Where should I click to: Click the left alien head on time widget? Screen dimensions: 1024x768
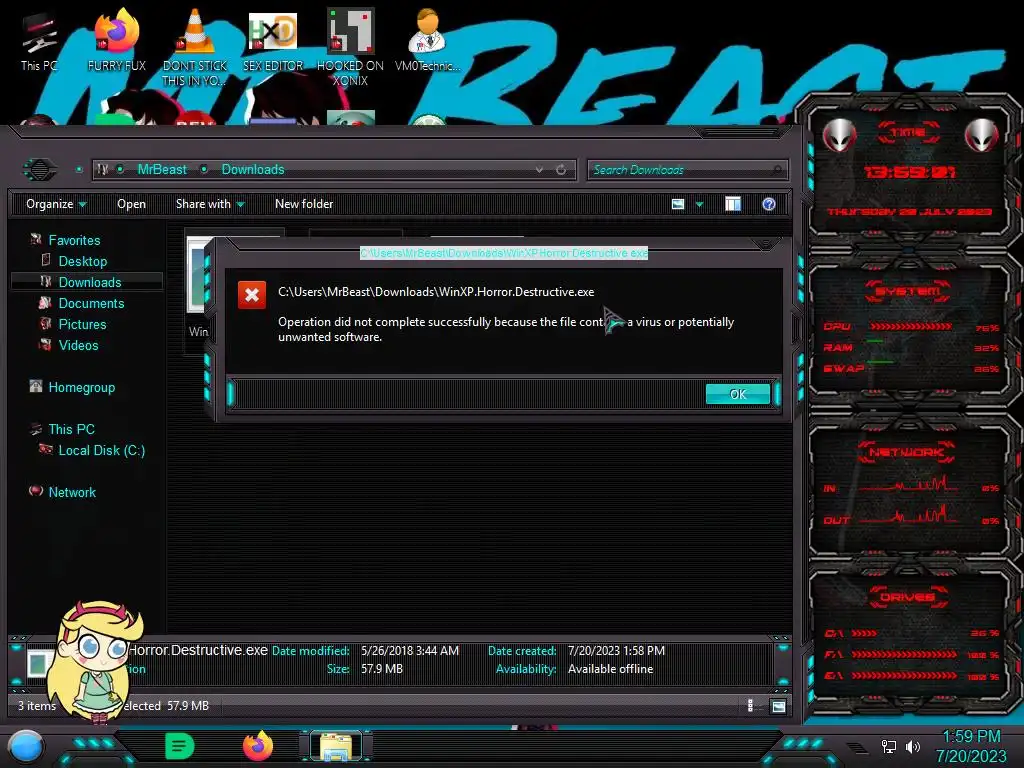(x=839, y=135)
